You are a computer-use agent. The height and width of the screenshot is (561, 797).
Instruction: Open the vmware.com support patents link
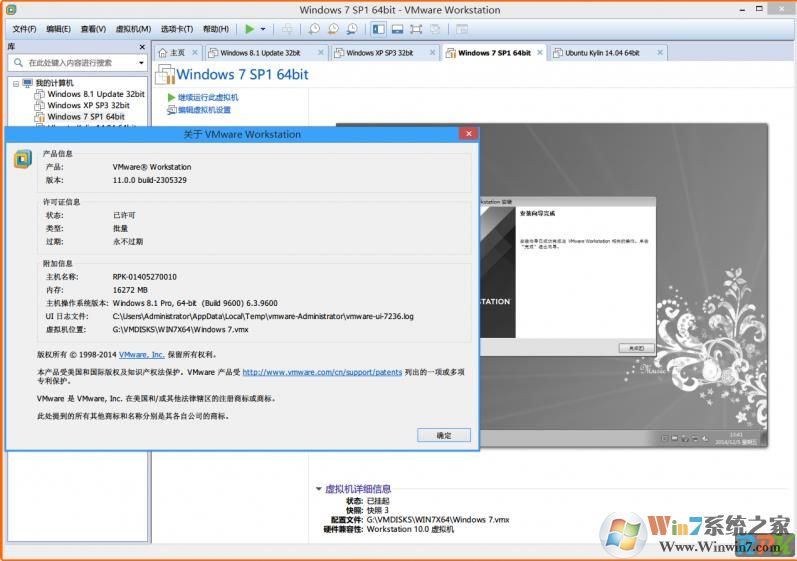(322, 372)
